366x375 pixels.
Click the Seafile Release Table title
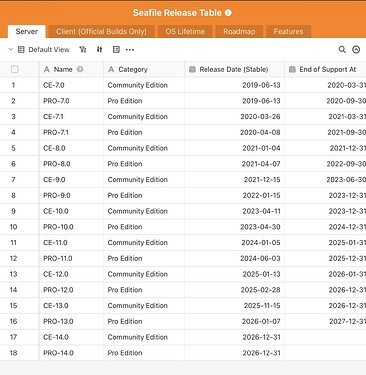[177, 13]
